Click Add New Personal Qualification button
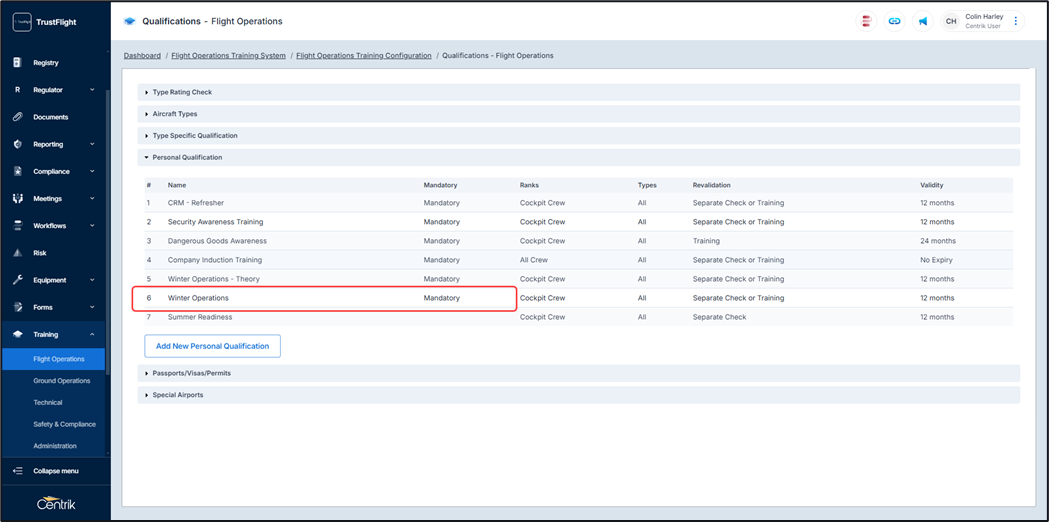 point(212,346)
